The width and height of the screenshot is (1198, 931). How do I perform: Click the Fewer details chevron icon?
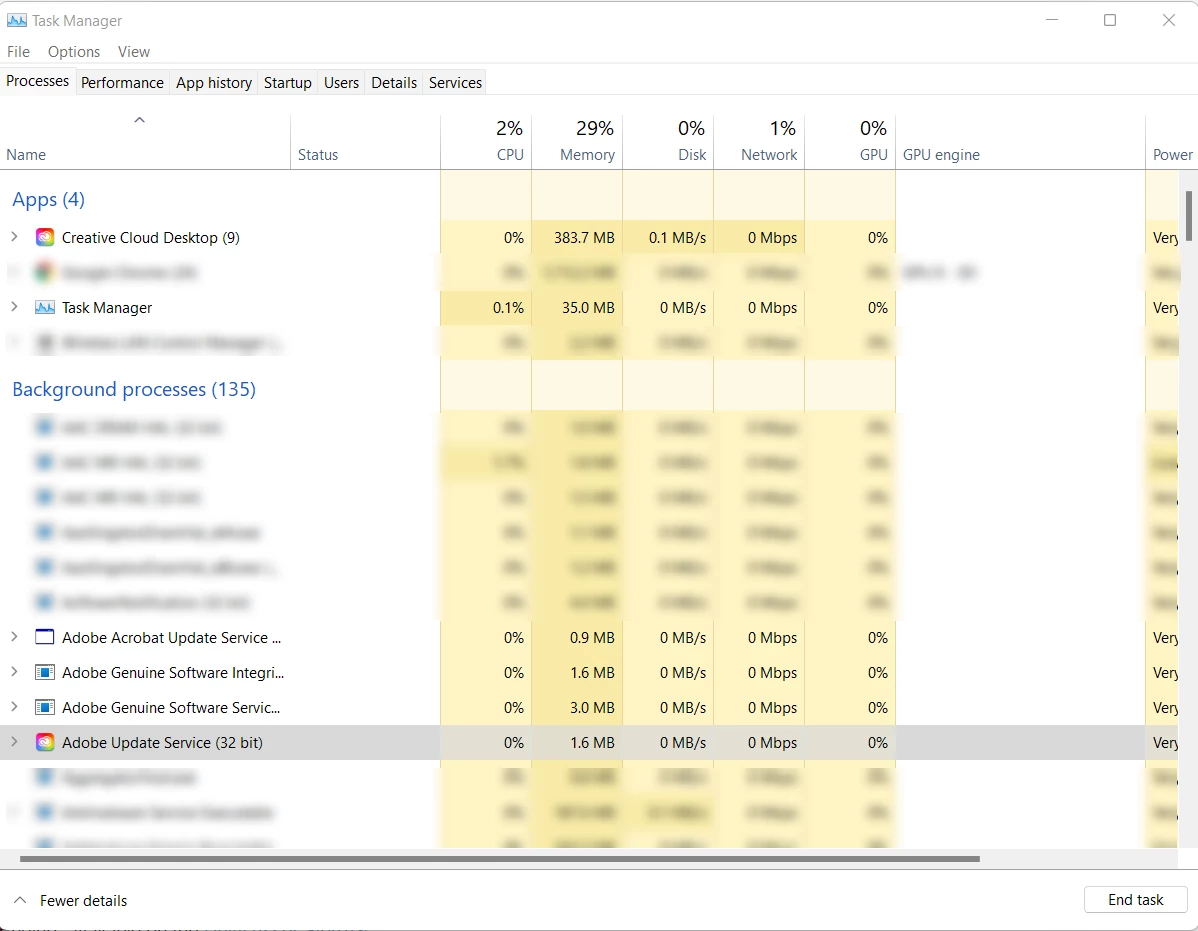[21, 900]
